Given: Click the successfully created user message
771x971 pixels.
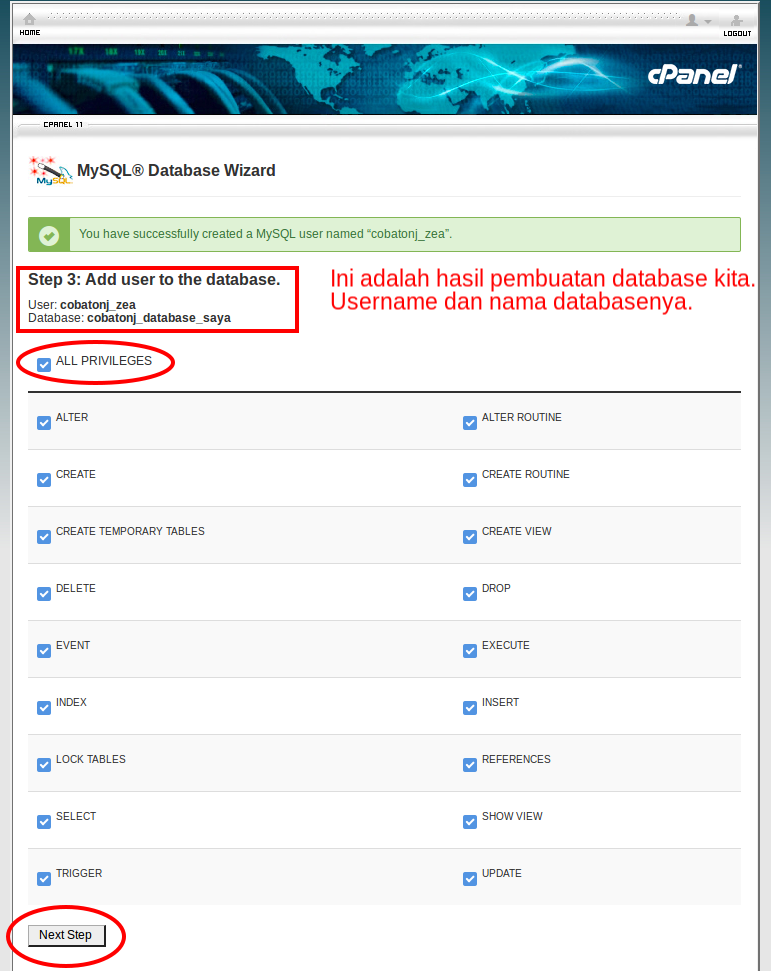Looking at the screenshot, I should tap(266, 234).
